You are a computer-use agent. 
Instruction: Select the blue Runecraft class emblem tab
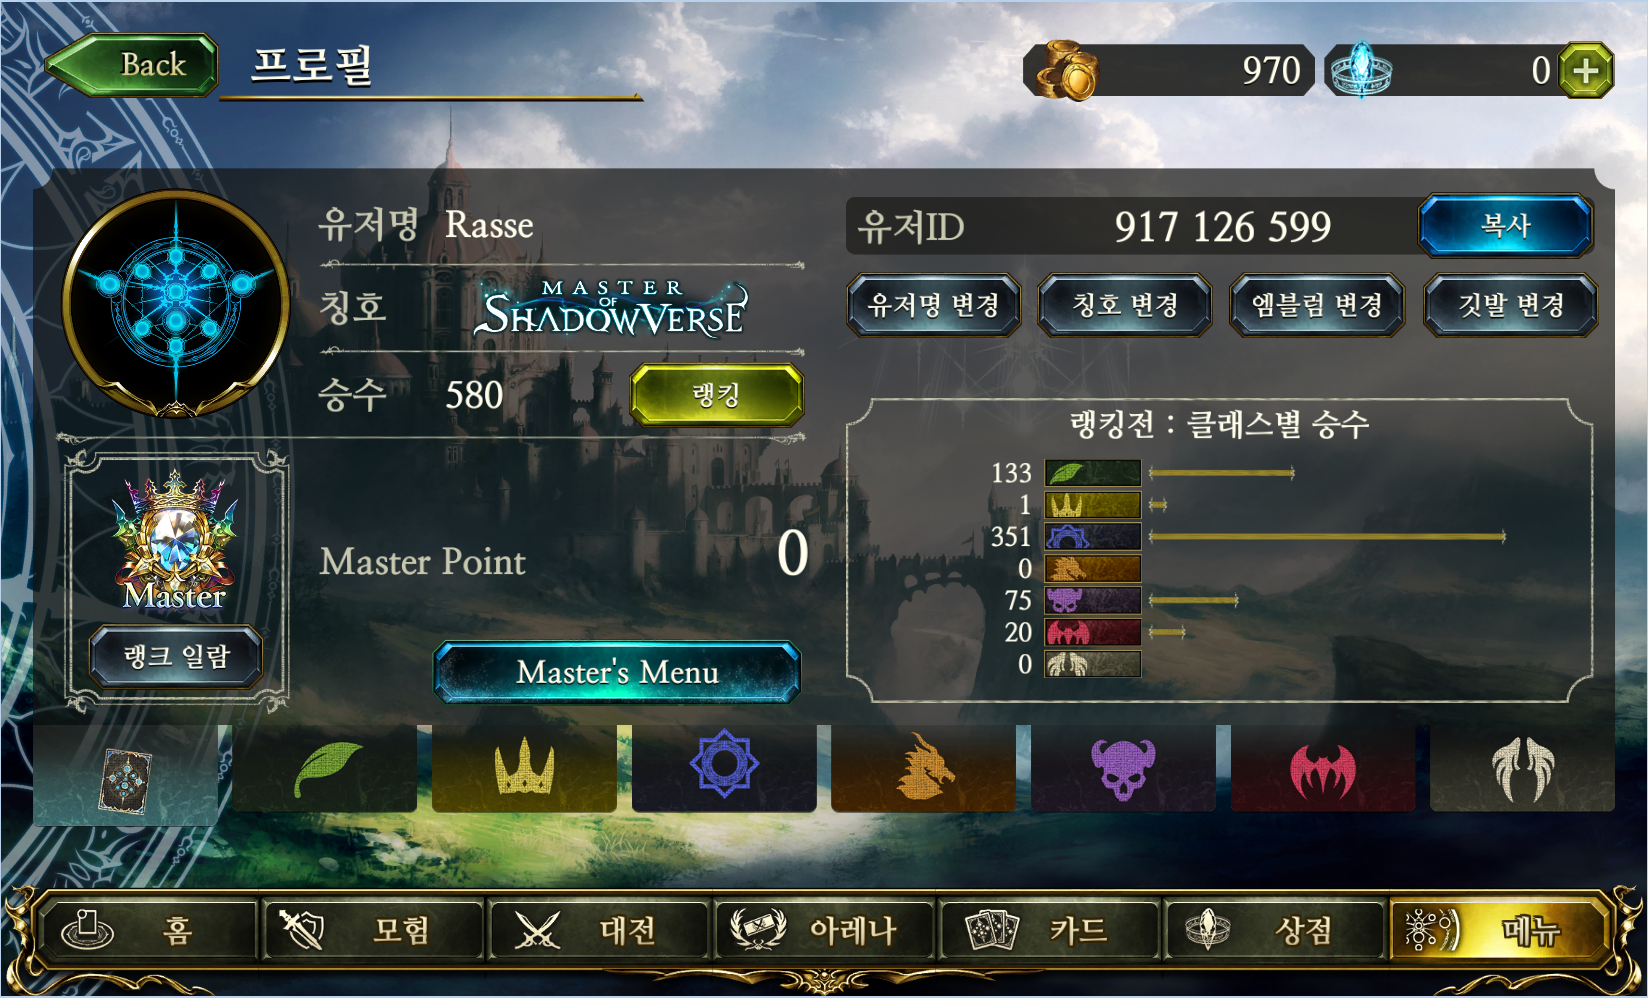click(x=724, y=768)
